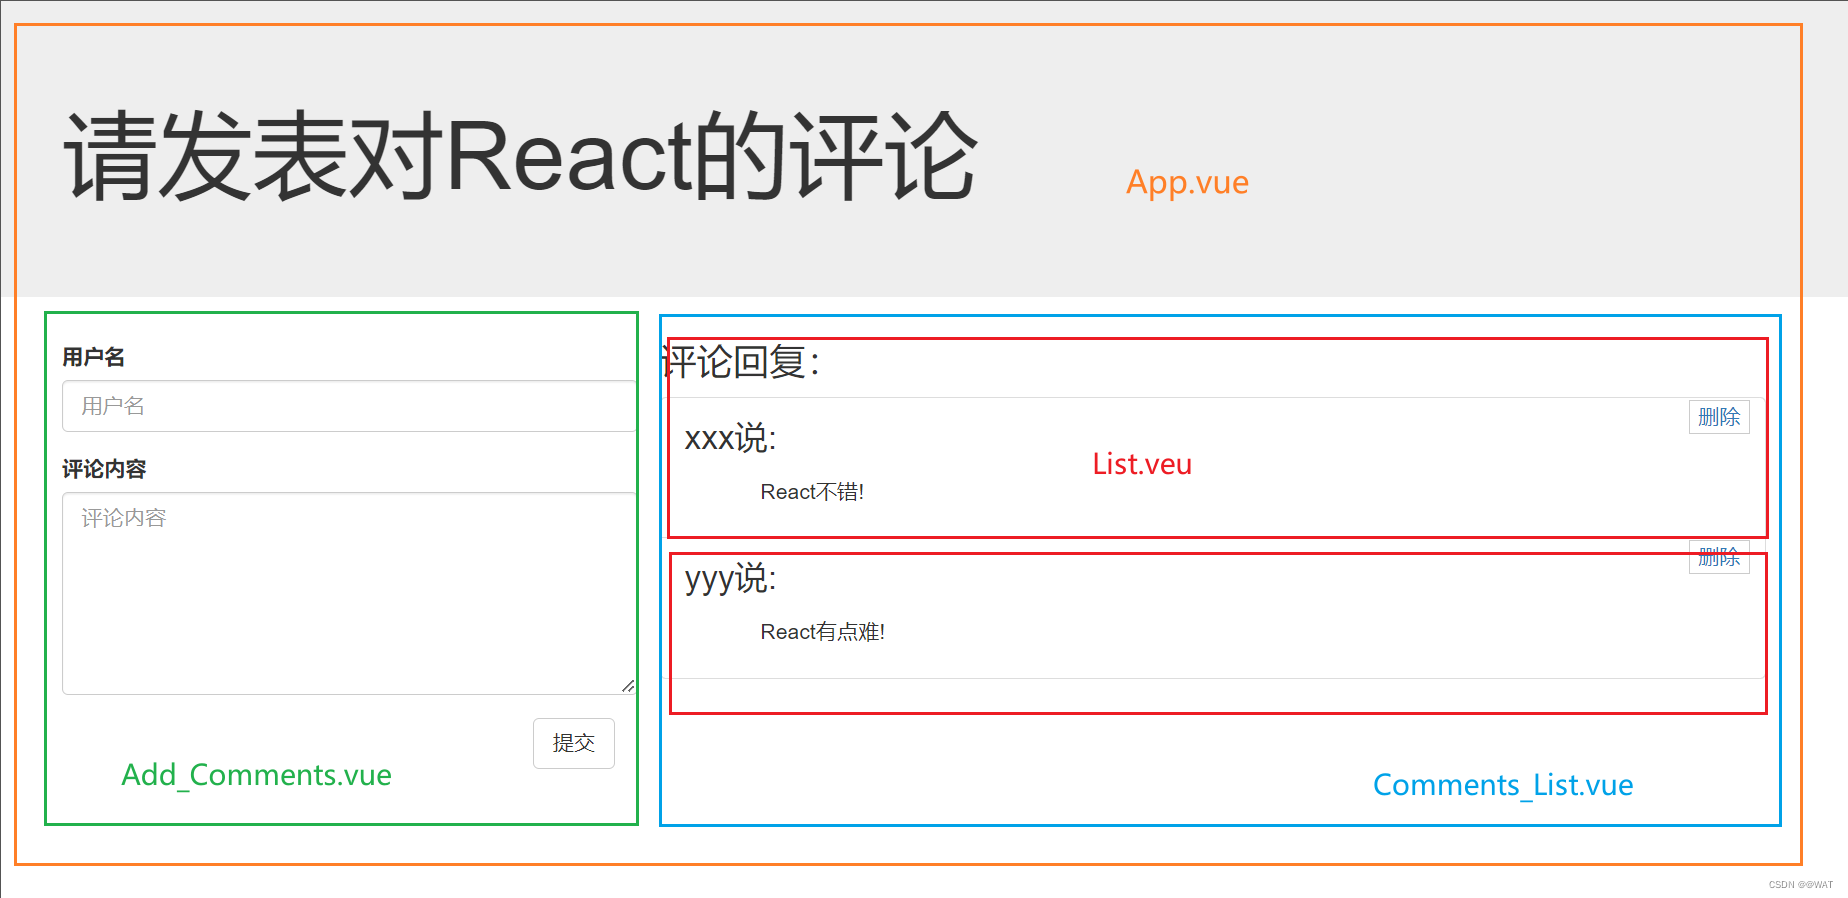
Task: Click the textarea resize handle
Action: (628, 686)
